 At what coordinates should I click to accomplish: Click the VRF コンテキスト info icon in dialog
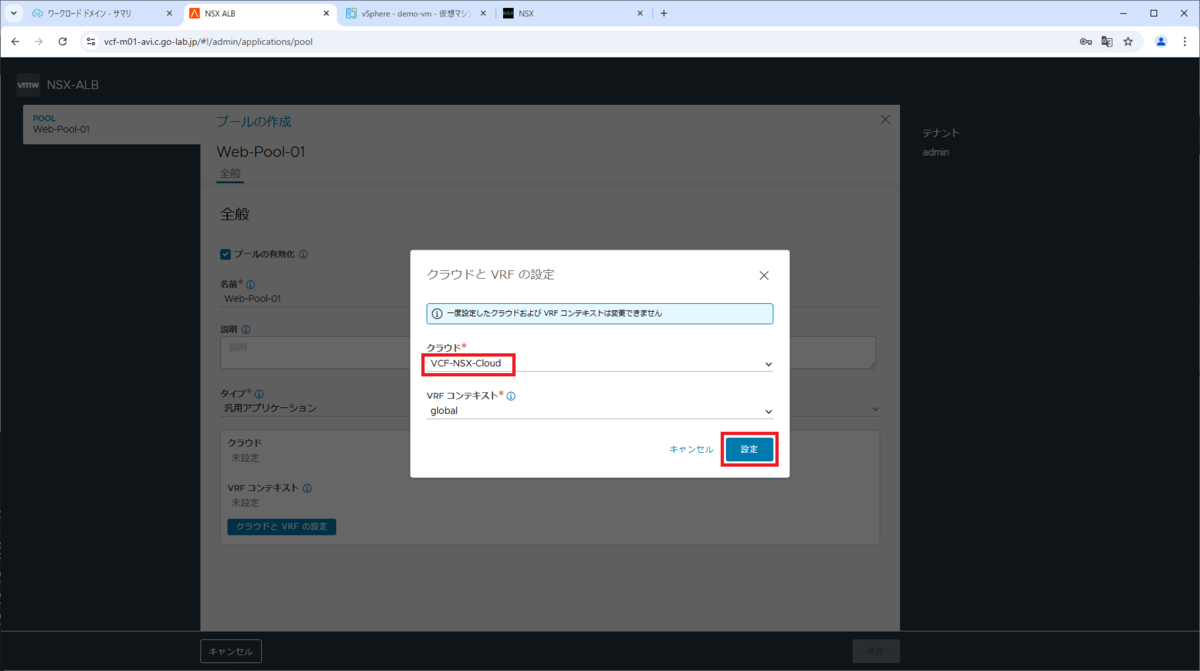(511, 396)
